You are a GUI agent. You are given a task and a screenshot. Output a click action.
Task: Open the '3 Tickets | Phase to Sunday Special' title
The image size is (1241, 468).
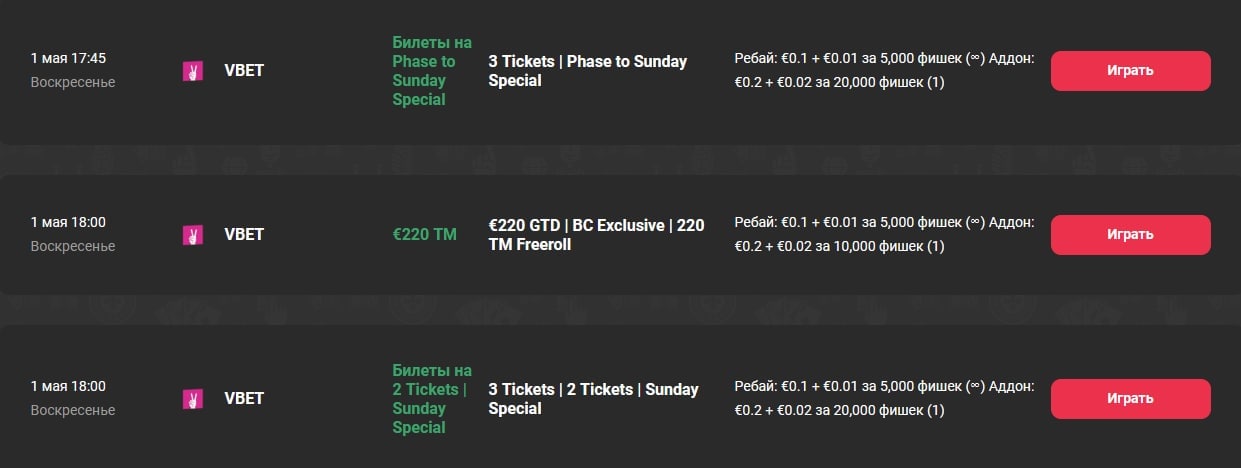(x=587, y=71)
